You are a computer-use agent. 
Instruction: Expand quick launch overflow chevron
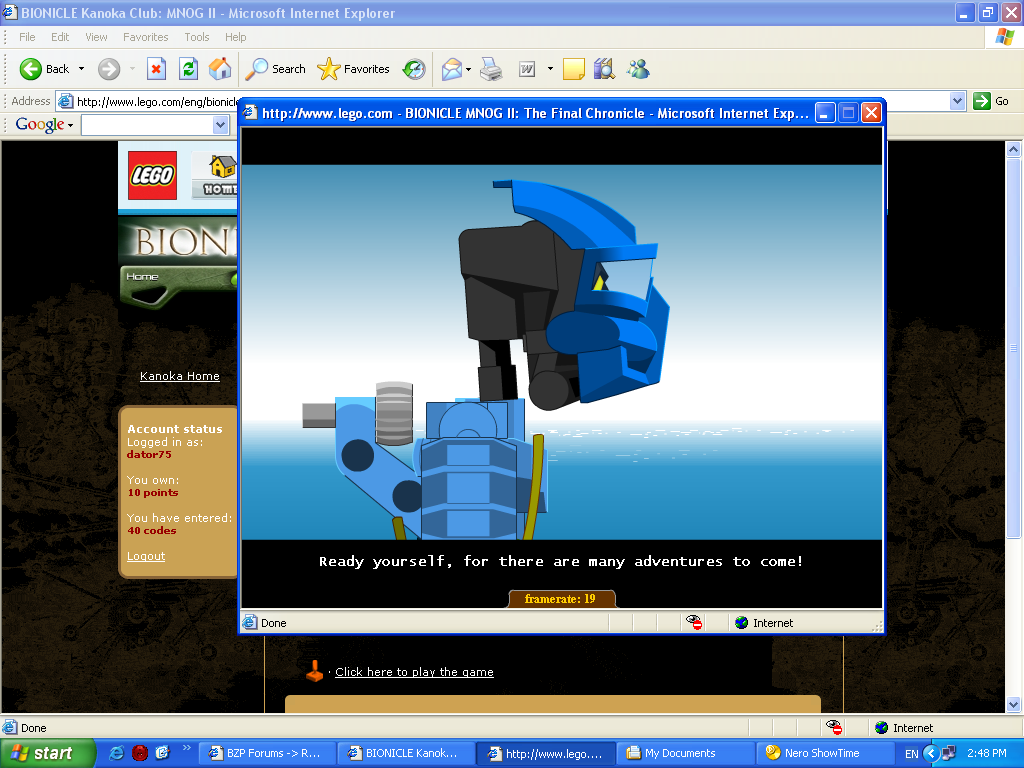point(186,748)
